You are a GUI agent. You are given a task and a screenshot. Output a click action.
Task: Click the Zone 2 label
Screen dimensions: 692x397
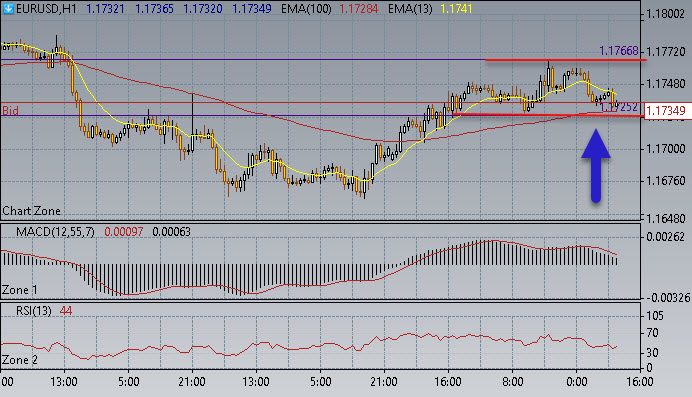pos(20,360)
